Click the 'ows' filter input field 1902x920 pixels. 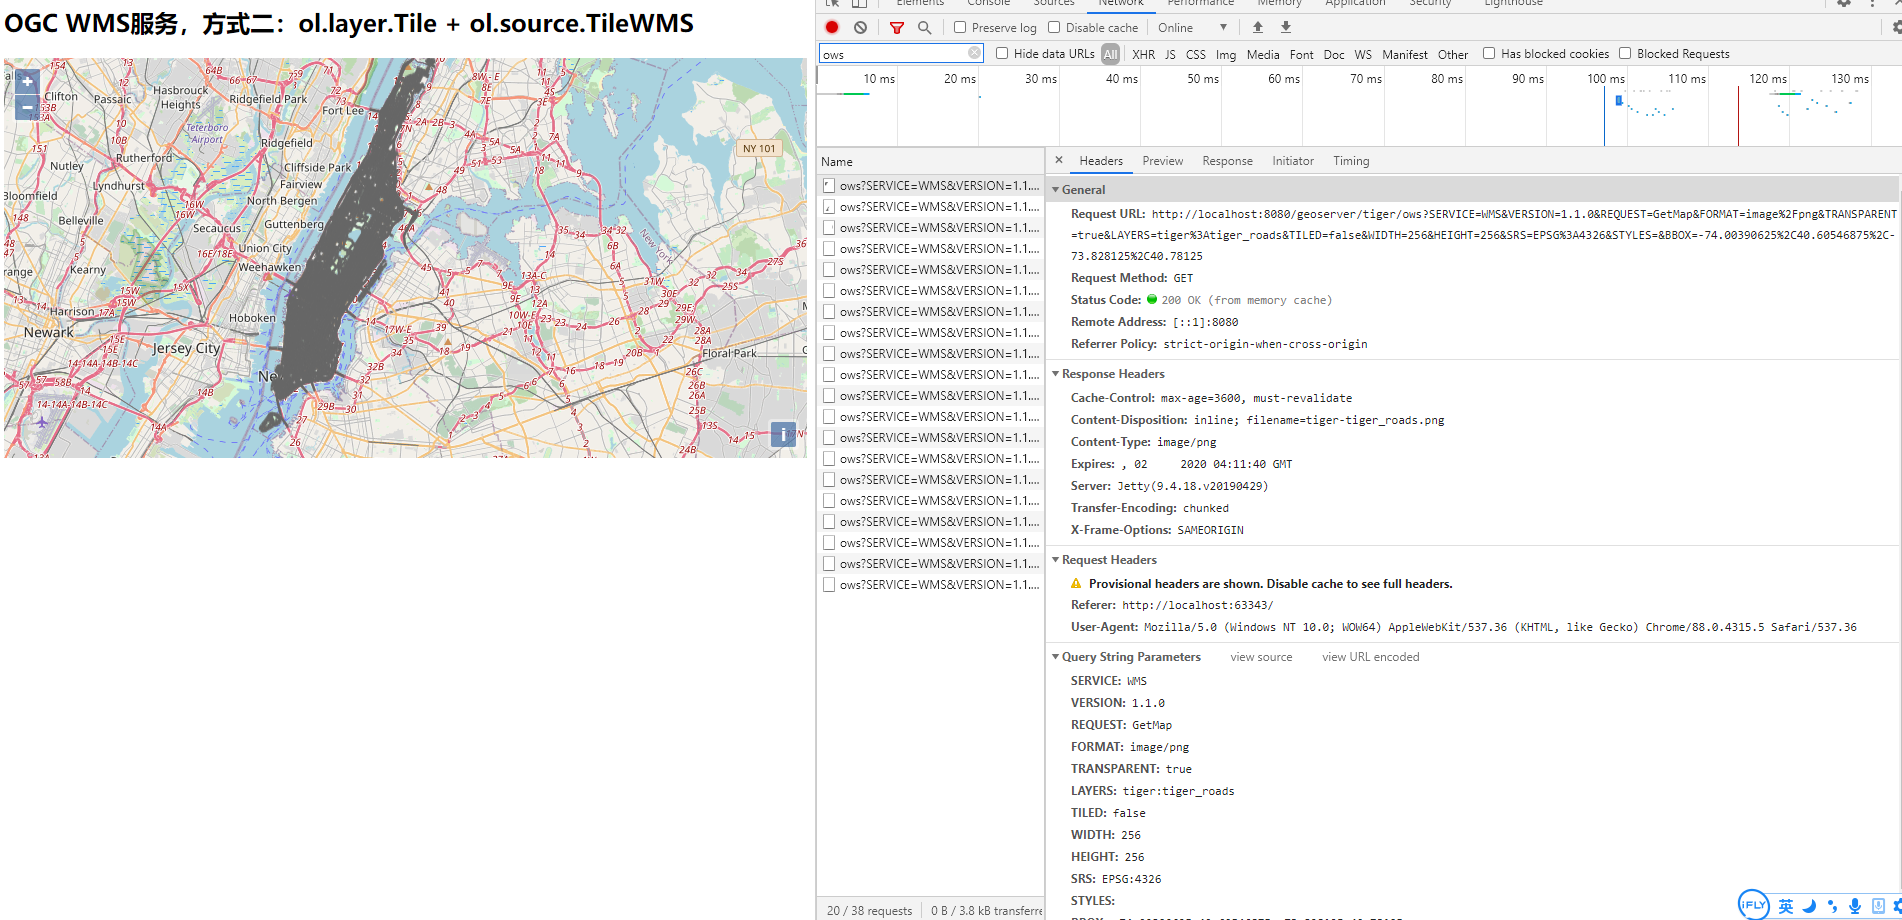coord(892,54)
